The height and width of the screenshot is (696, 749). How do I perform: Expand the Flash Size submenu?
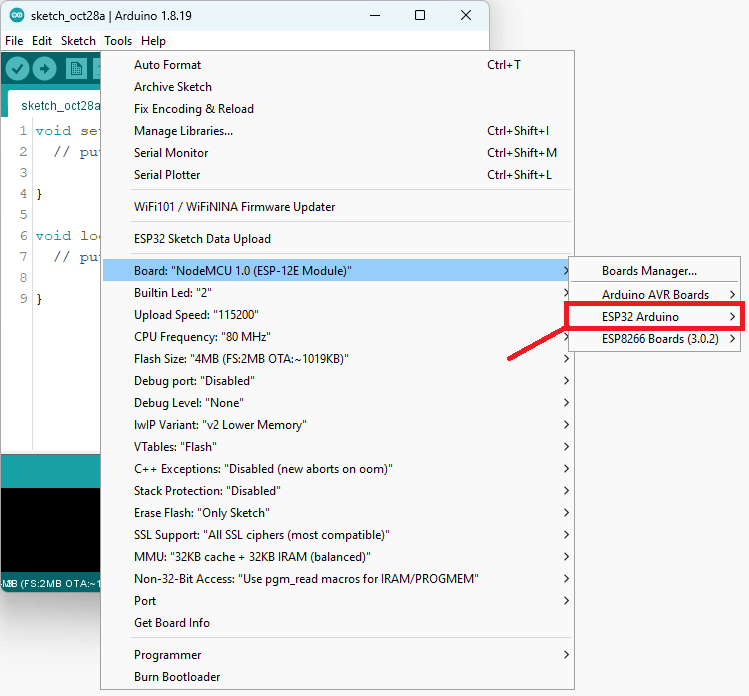click(x=337, y=358)
